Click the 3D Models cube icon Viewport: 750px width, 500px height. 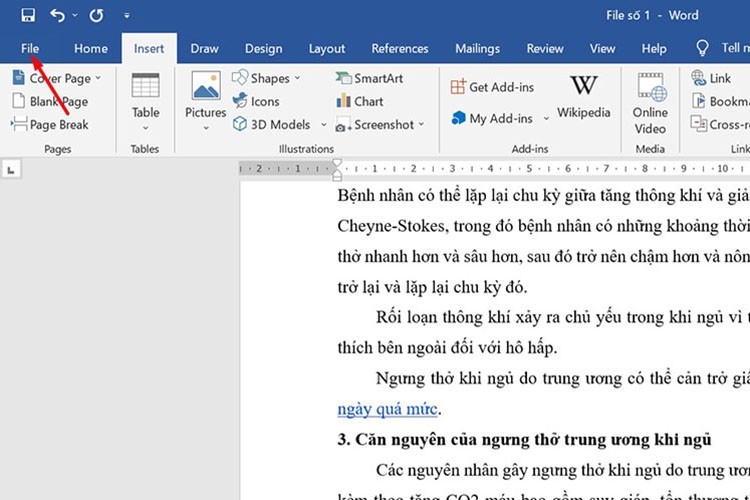(240, 124)
